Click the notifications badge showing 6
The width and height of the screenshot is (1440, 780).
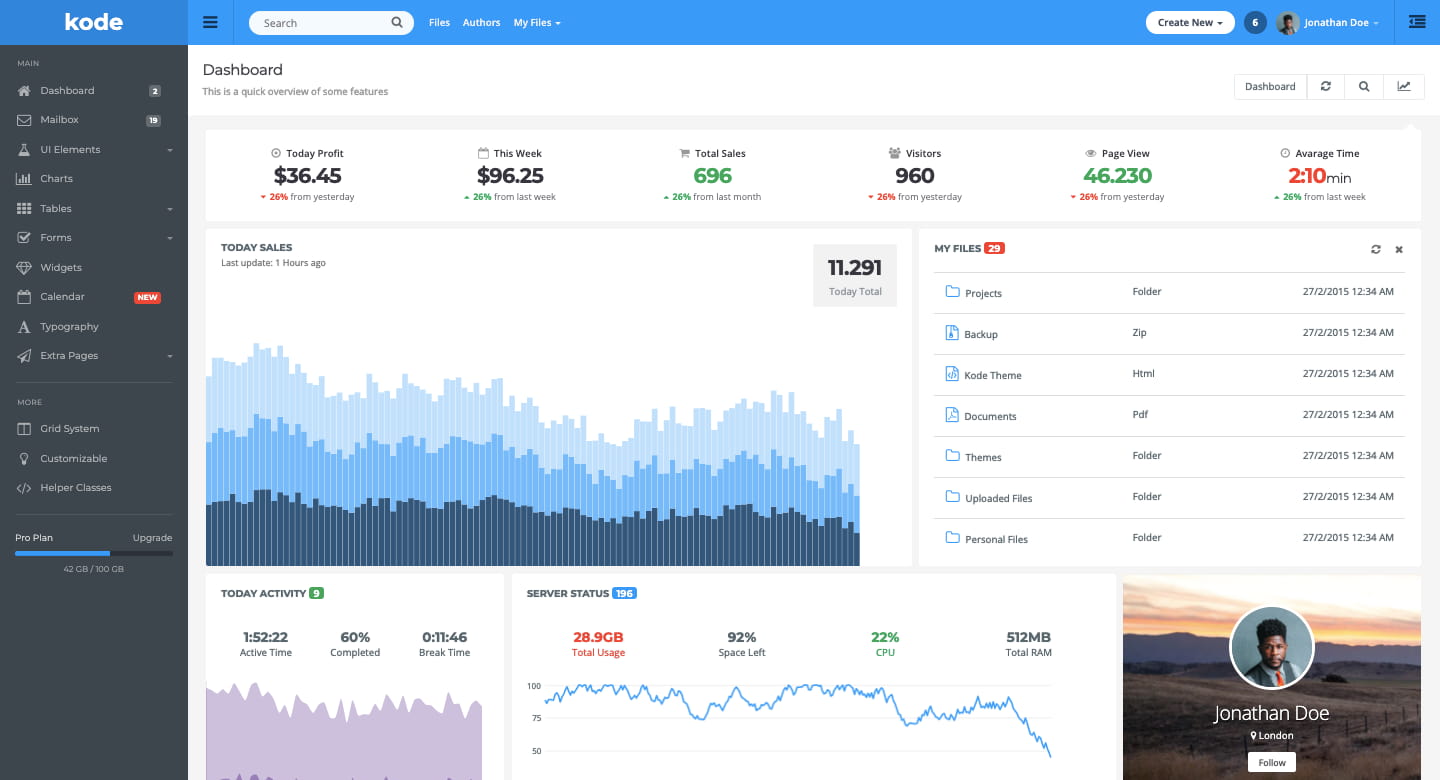1255,22
